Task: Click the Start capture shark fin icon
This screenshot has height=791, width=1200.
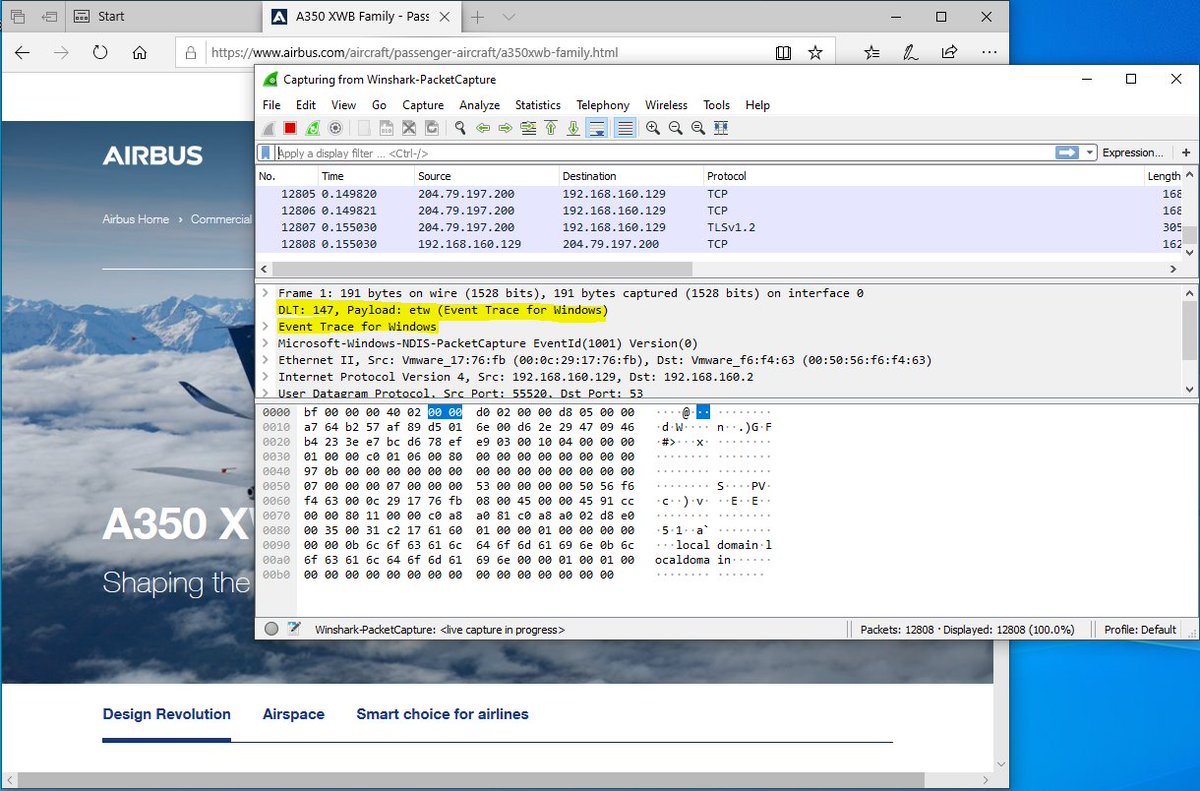Action: coord(268,128)
